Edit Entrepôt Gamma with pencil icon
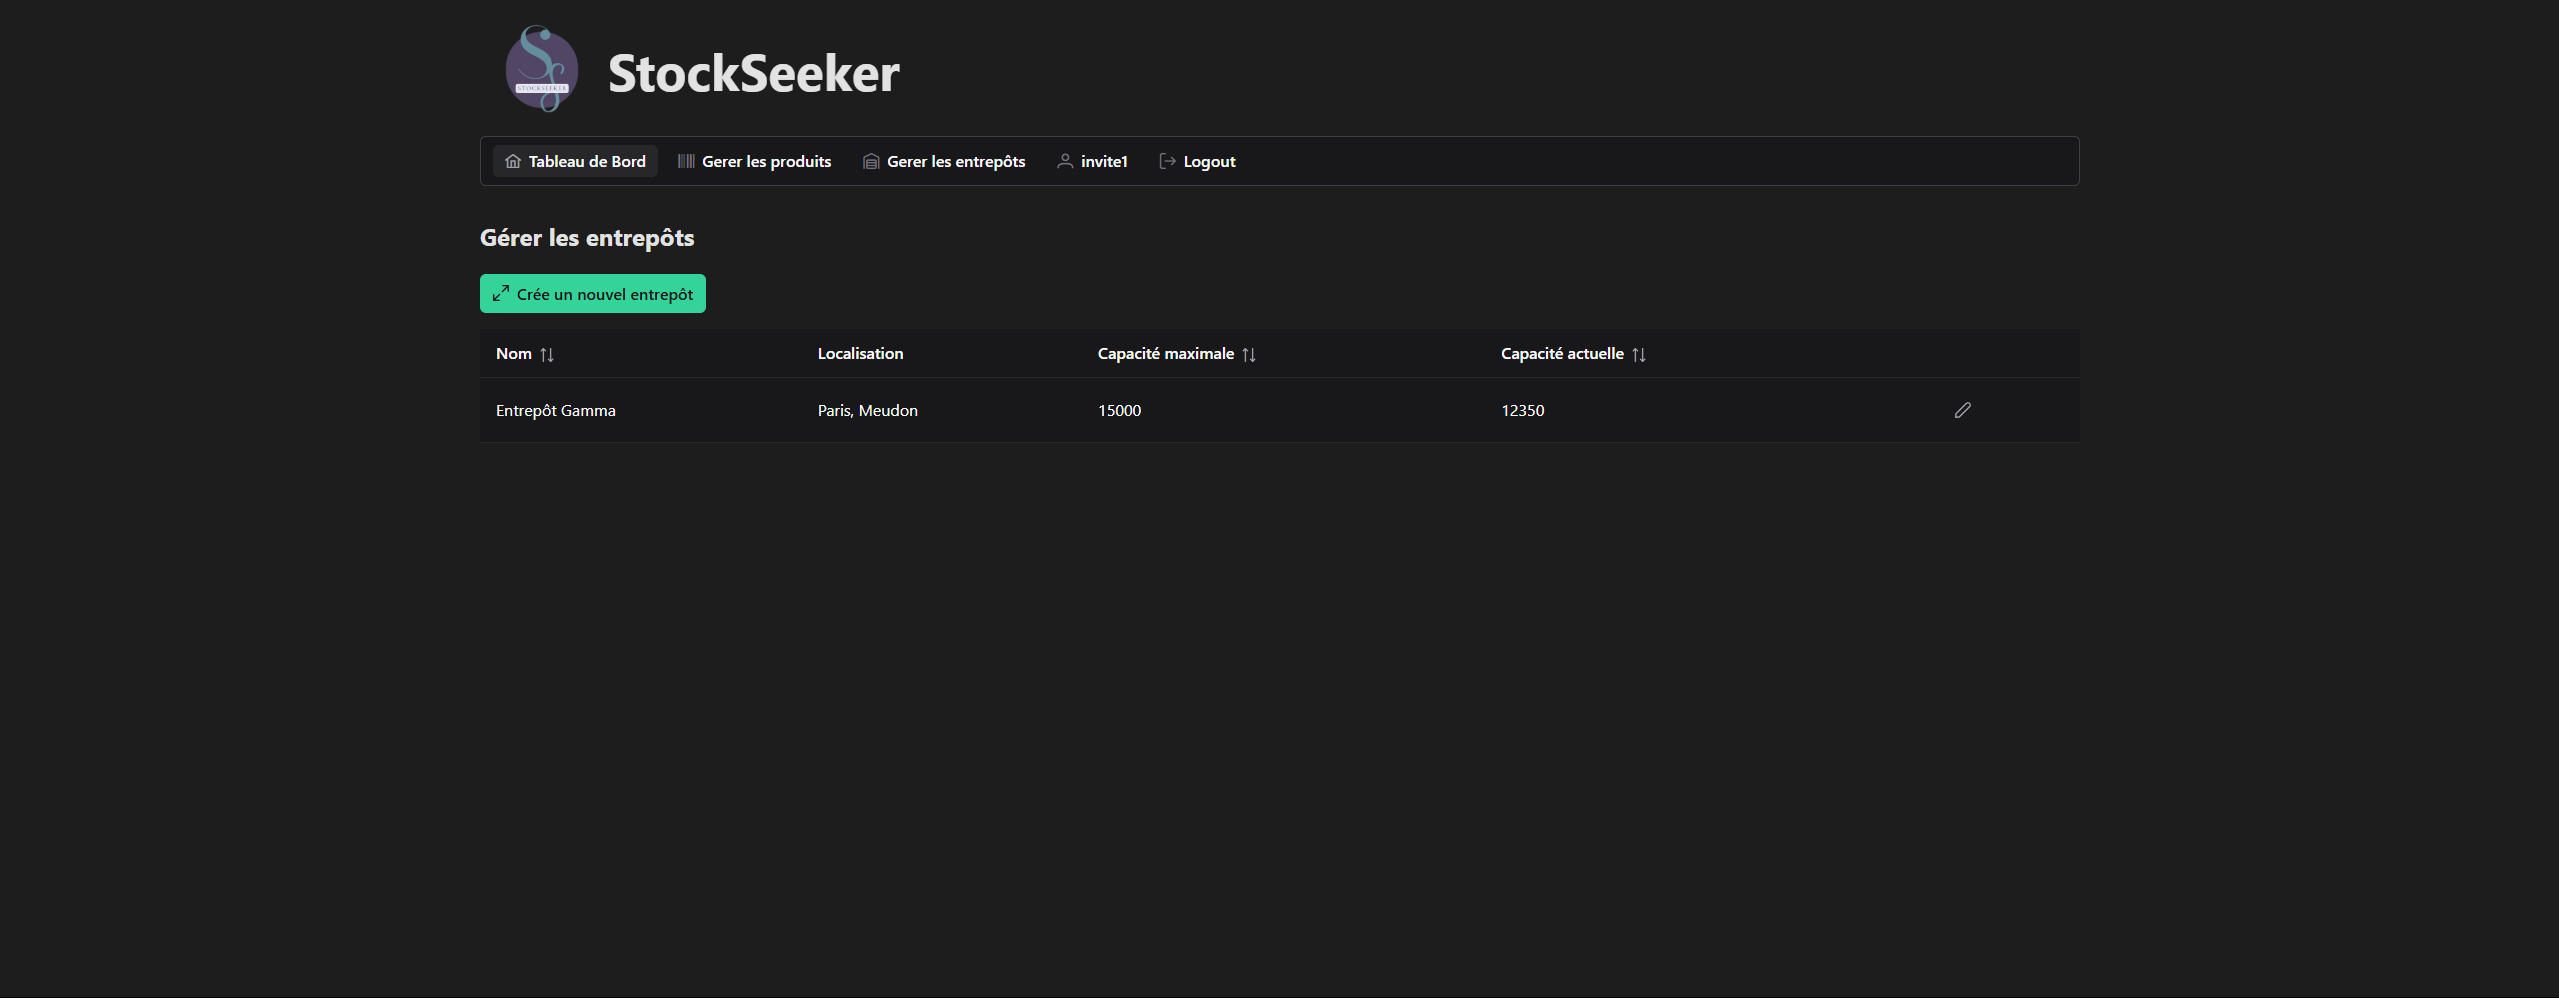The image size is (2559, 998). 1963,410
